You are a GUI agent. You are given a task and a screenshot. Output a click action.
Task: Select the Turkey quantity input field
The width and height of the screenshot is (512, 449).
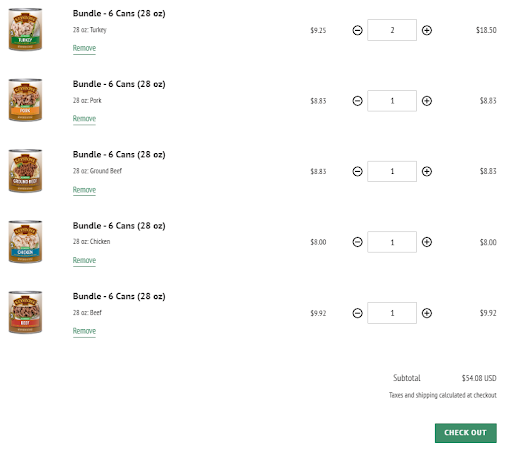tap(392, 30)
